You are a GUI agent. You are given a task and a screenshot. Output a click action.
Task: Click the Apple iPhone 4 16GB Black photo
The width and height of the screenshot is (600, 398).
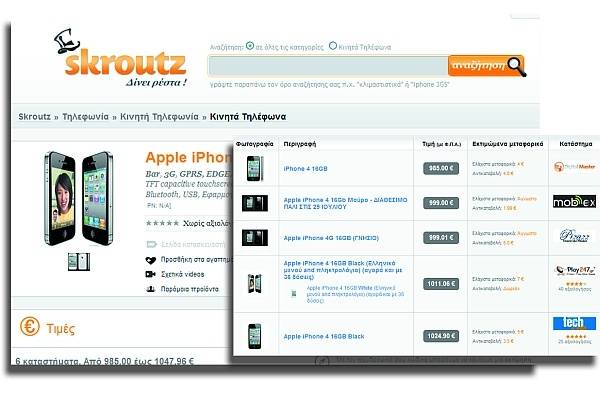point(254,336)
